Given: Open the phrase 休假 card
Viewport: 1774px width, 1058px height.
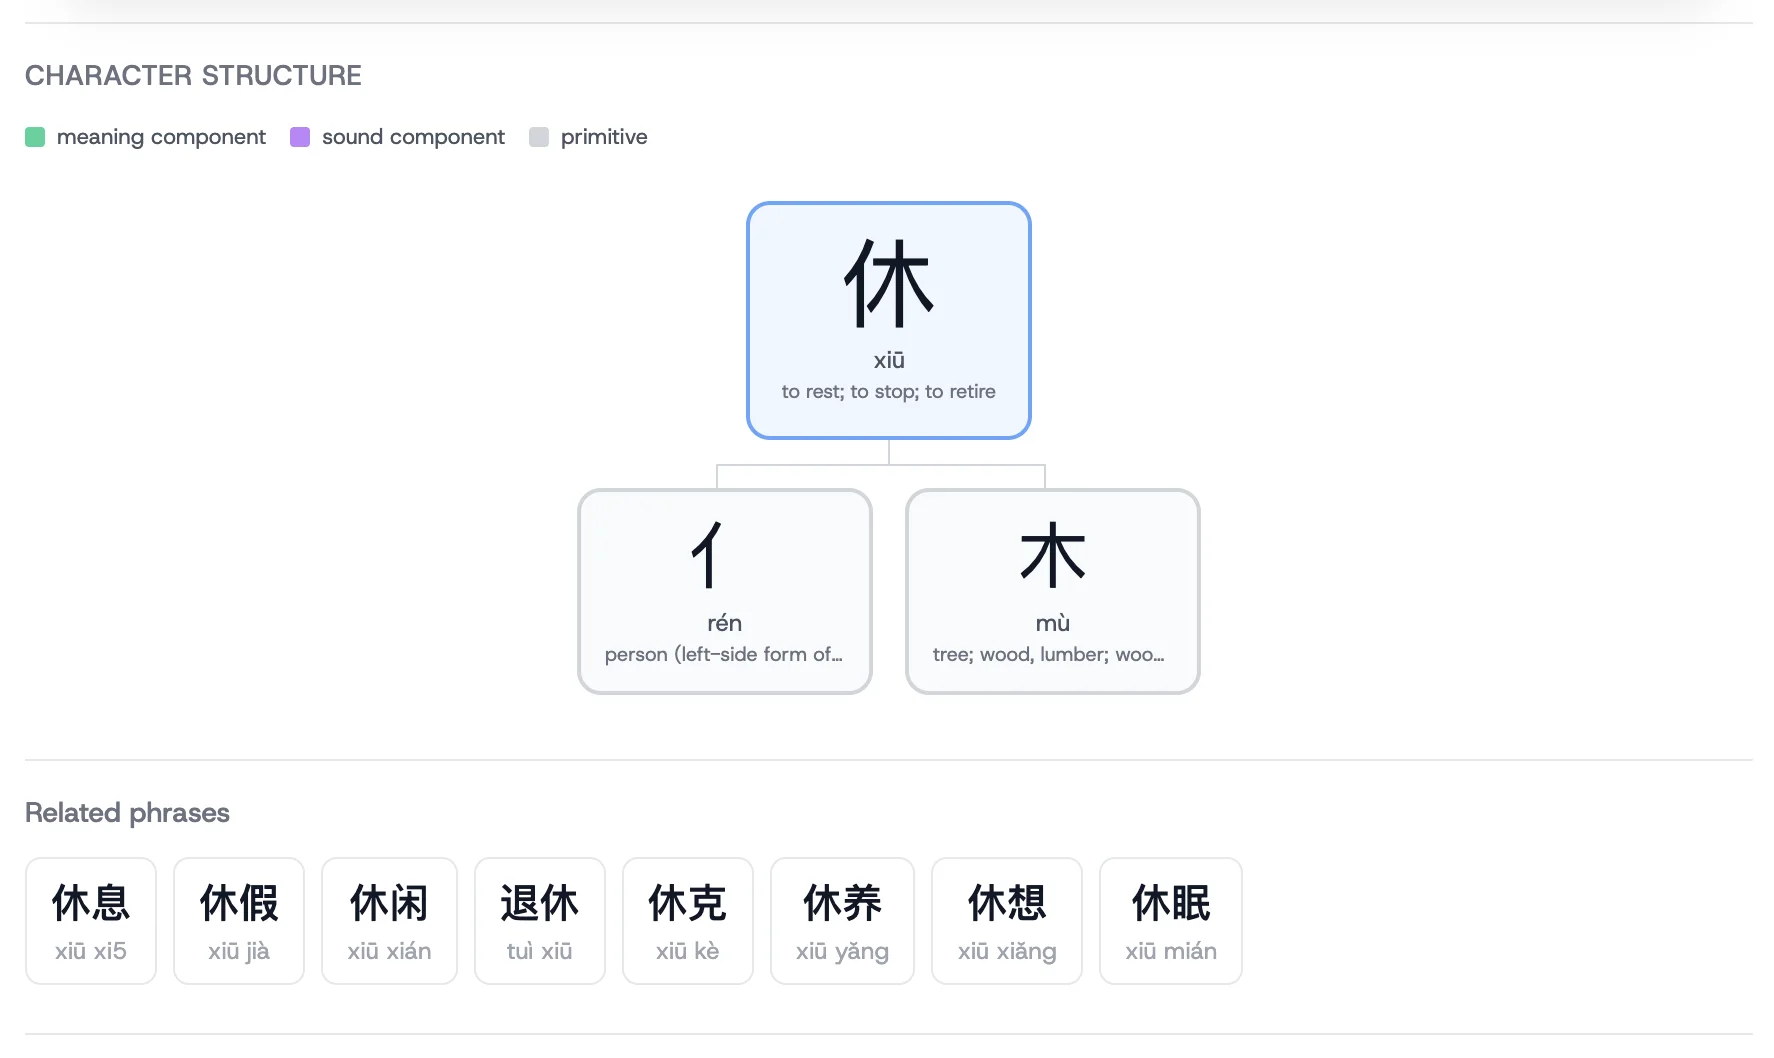Looking at the screenshot, I should [238, 920].
